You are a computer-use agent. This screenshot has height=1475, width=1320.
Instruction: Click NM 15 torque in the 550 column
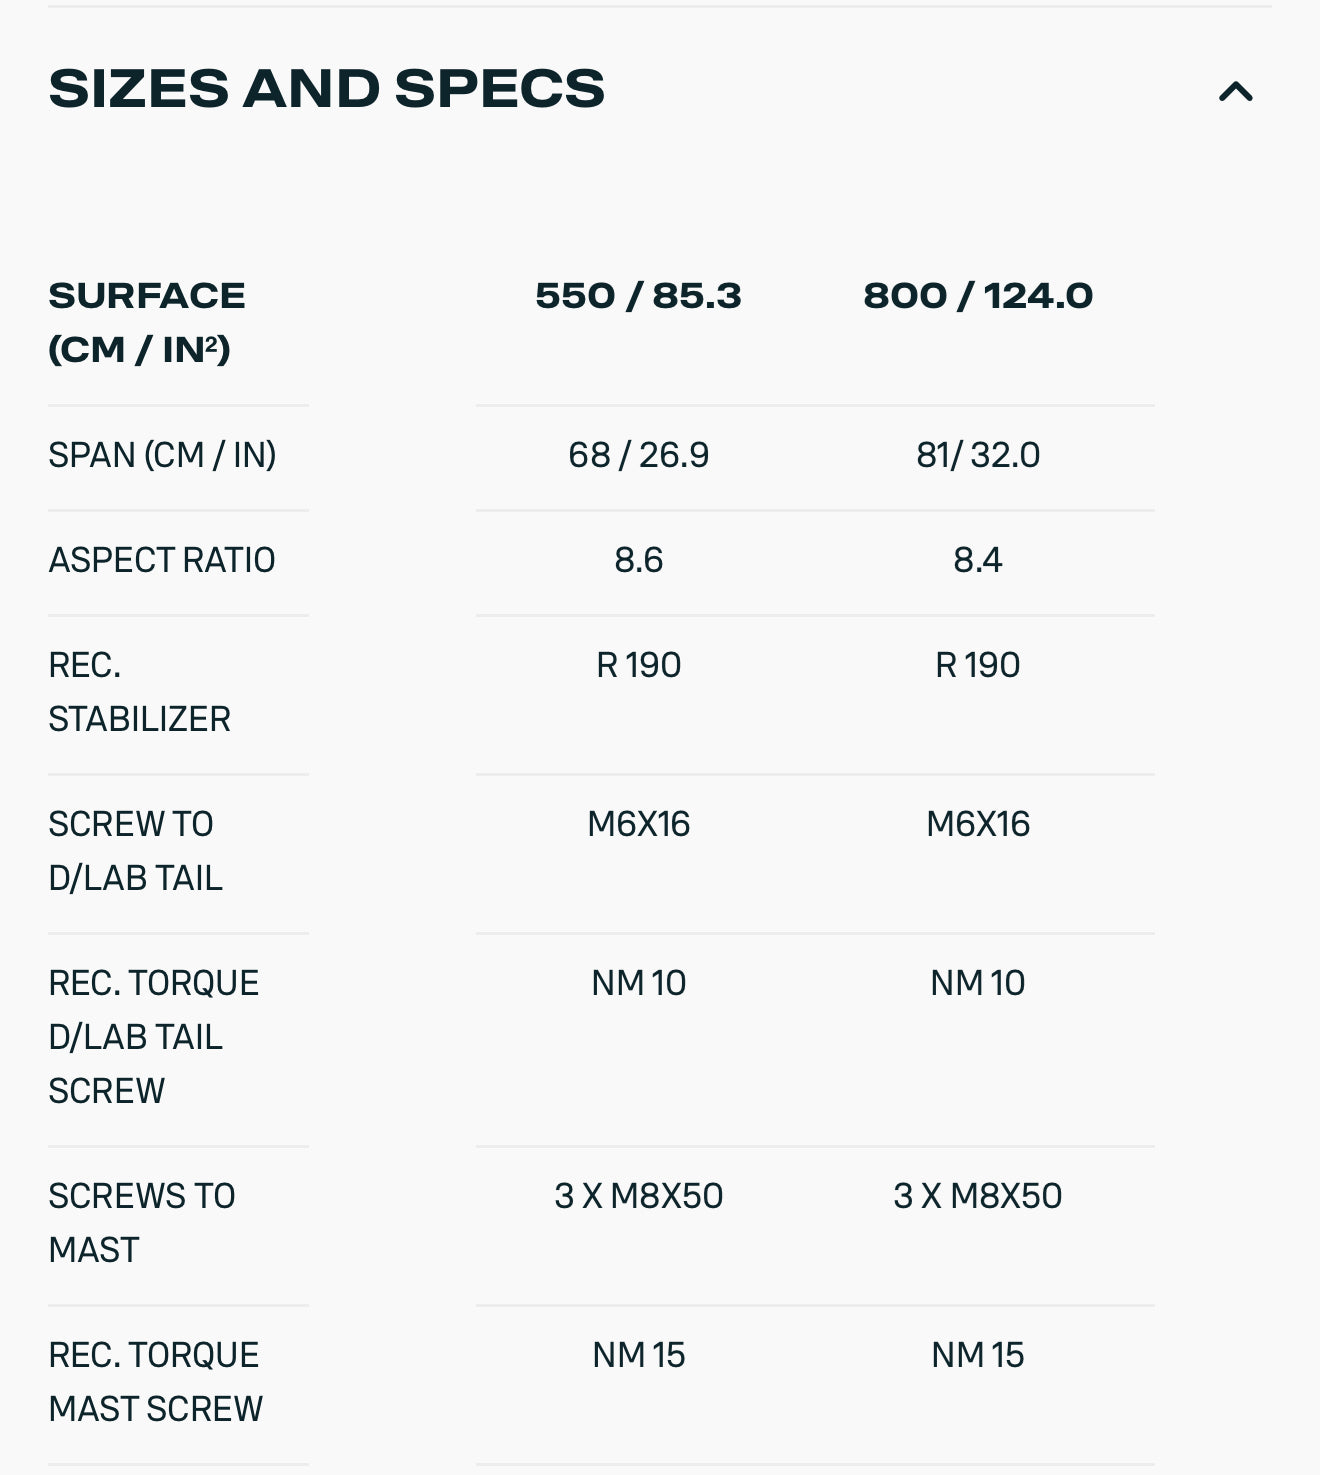[x=638, y=1355]
